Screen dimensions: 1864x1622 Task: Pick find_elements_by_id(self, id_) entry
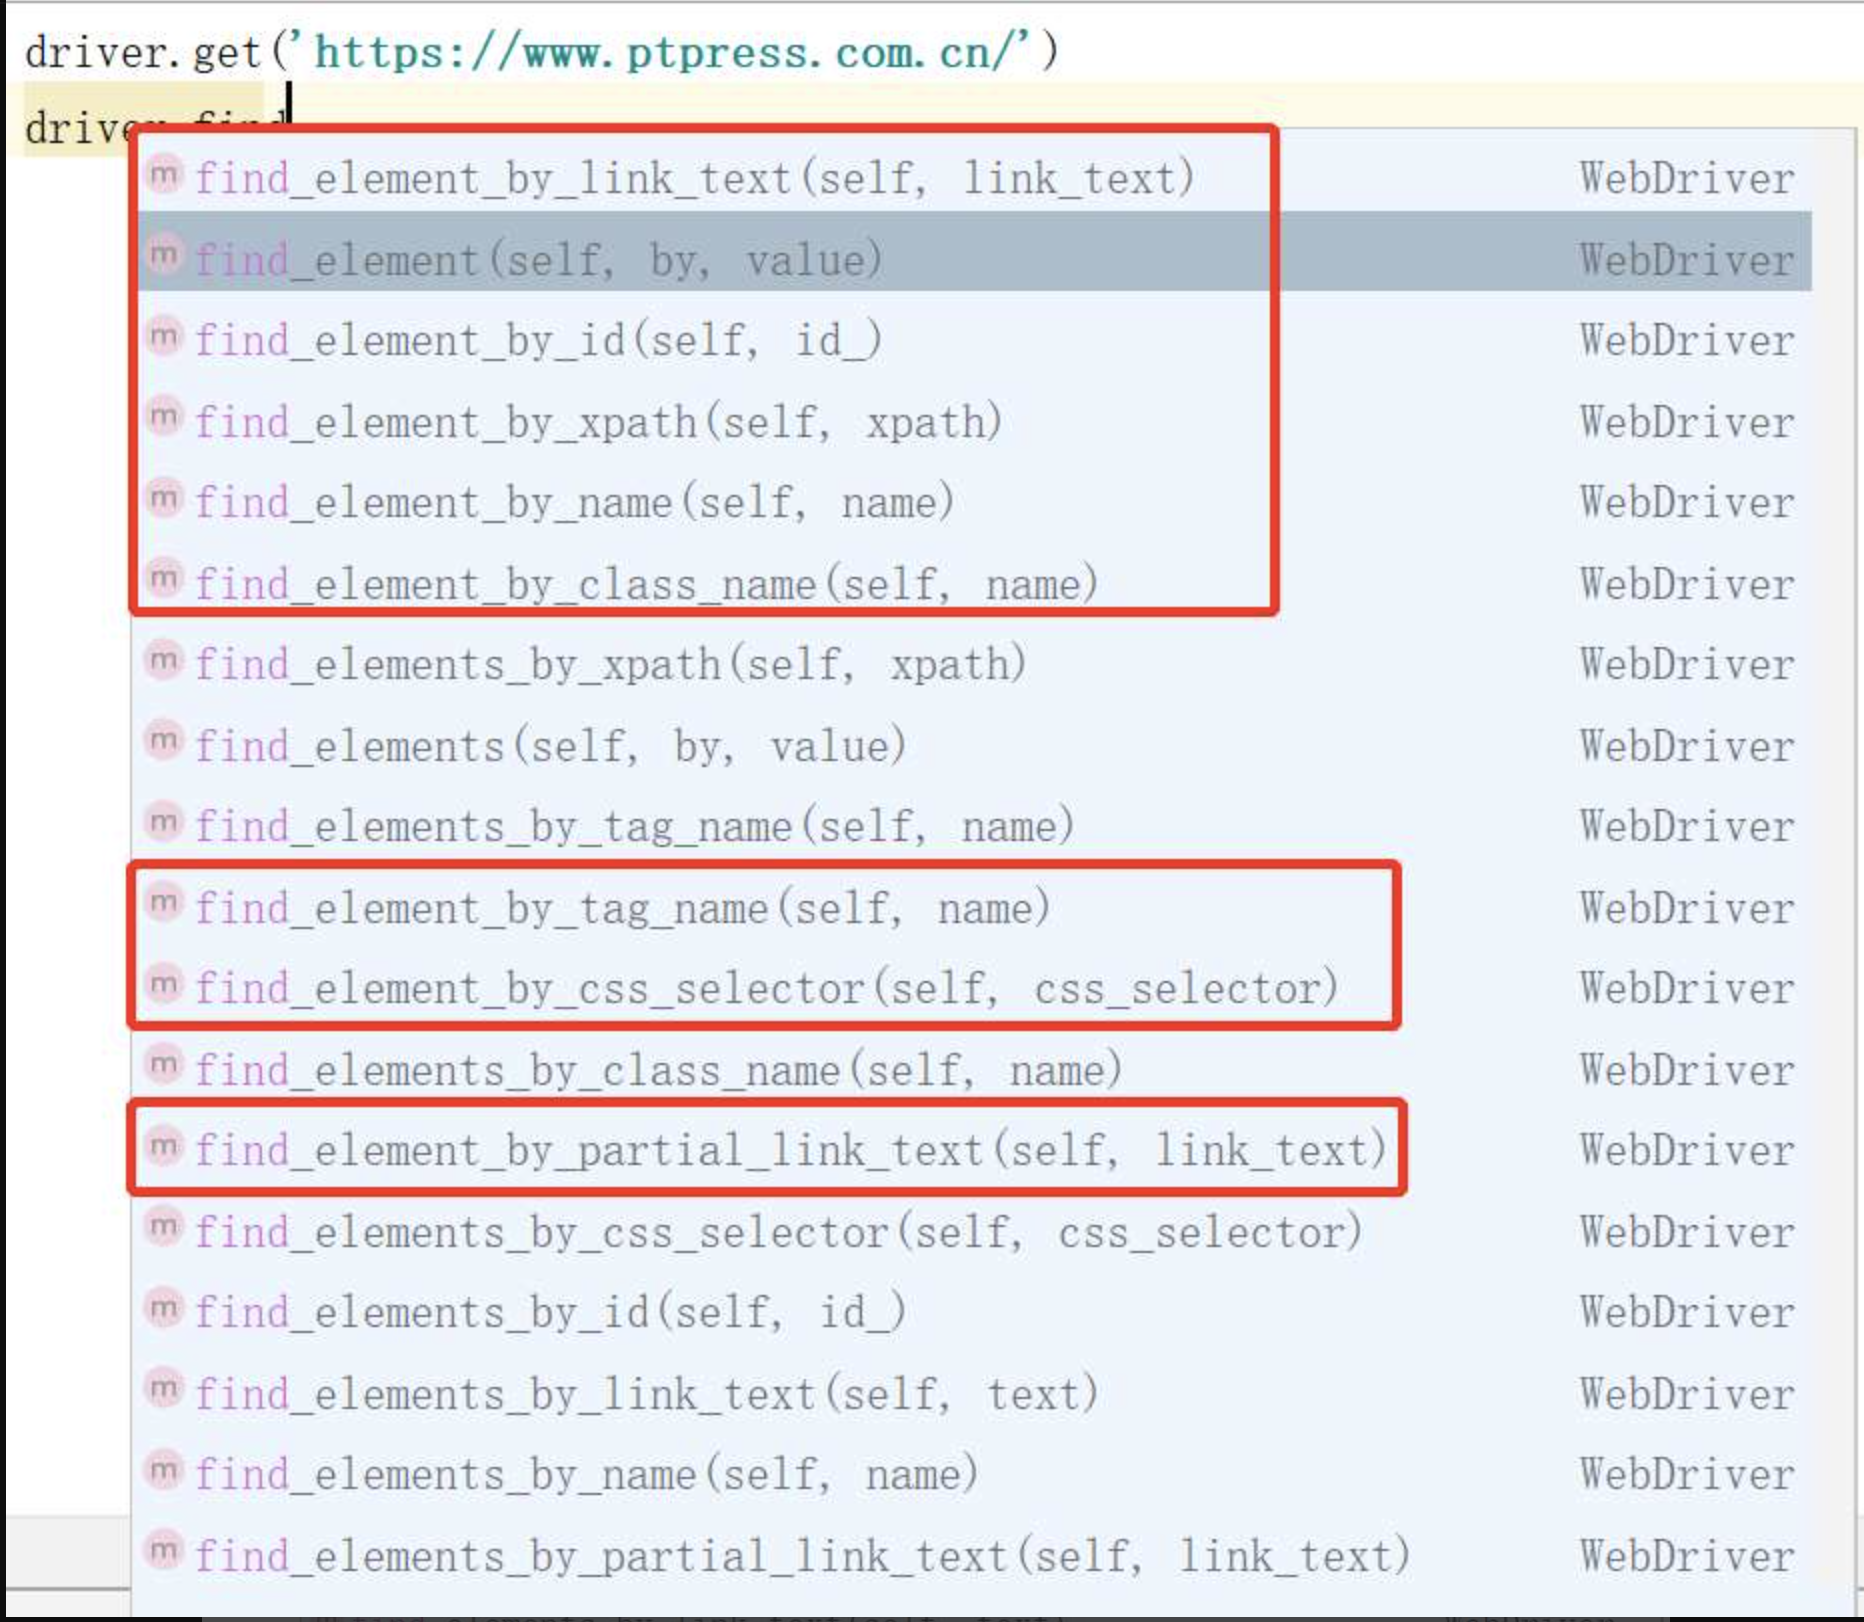click(974, 1312)
